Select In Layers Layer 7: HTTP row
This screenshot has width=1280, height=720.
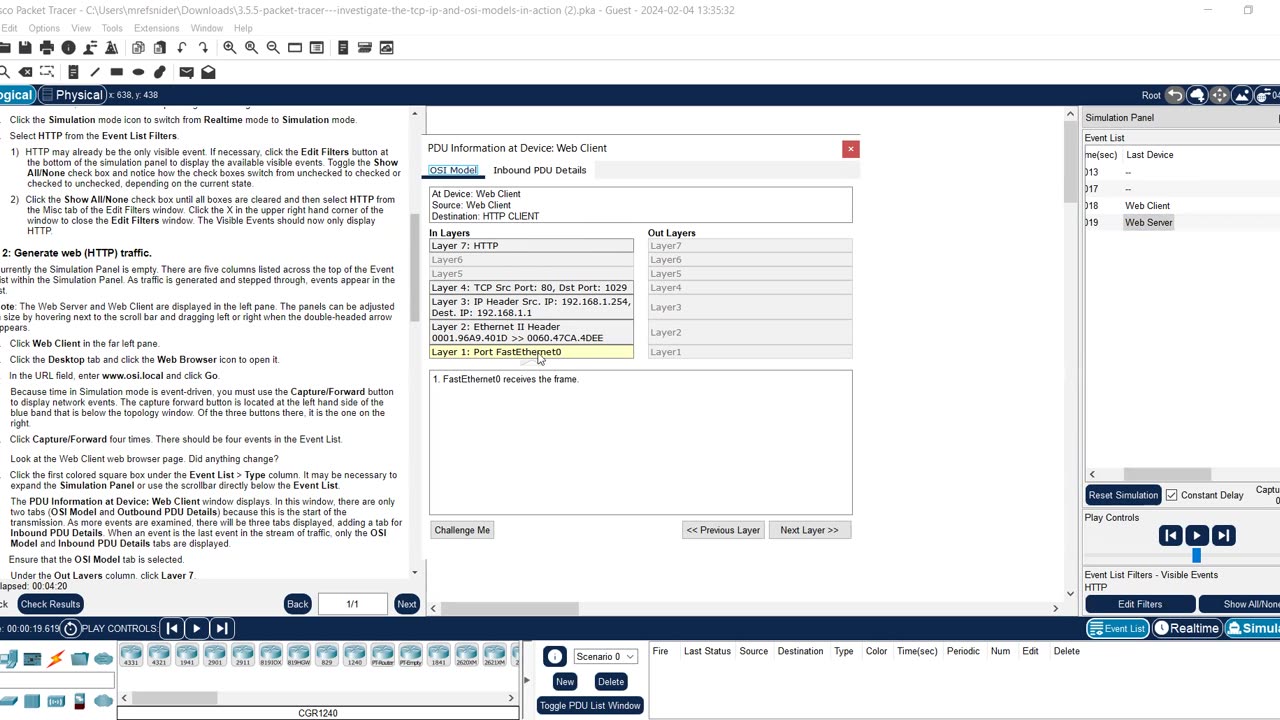pos(531,246)
